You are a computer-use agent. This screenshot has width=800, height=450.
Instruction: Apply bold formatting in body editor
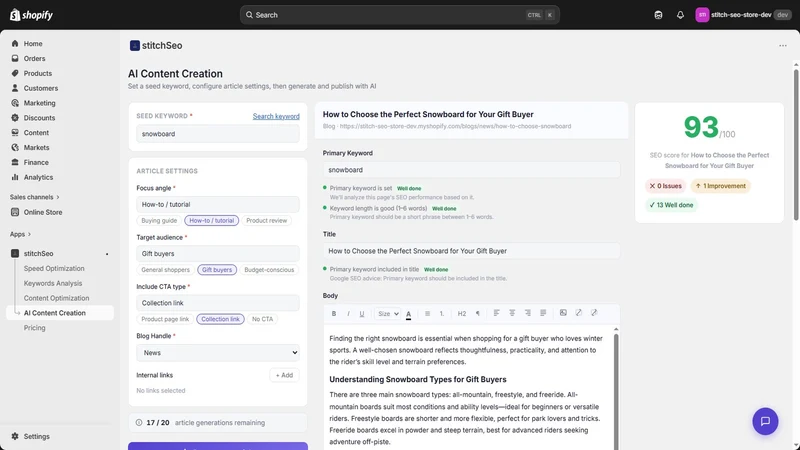click(334, 313)
